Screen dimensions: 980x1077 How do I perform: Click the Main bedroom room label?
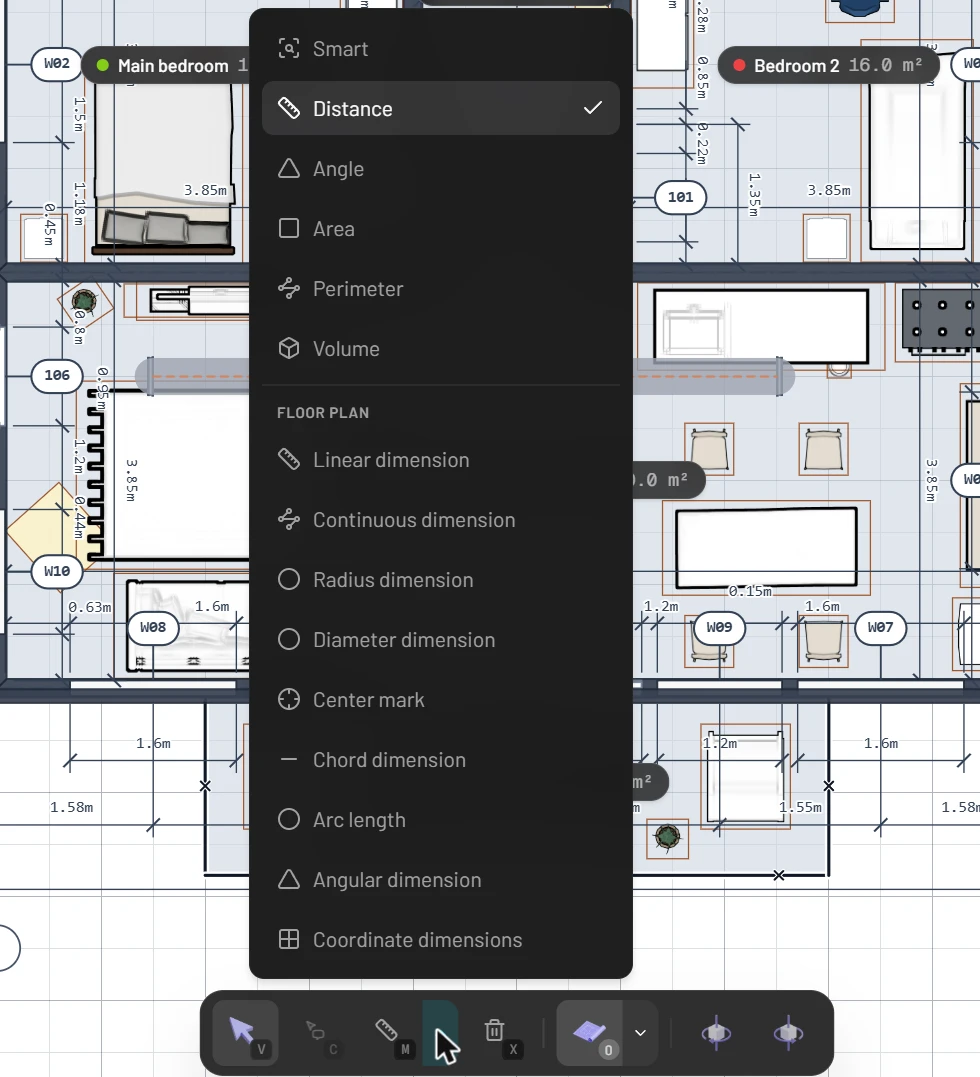(173, 66)
